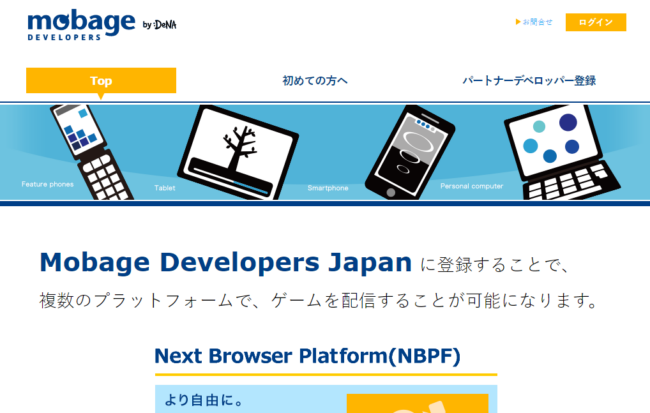Screen dimensions: 650x413
Task: Click the smartphone illustration in the banner
Action: pos(410,155)
